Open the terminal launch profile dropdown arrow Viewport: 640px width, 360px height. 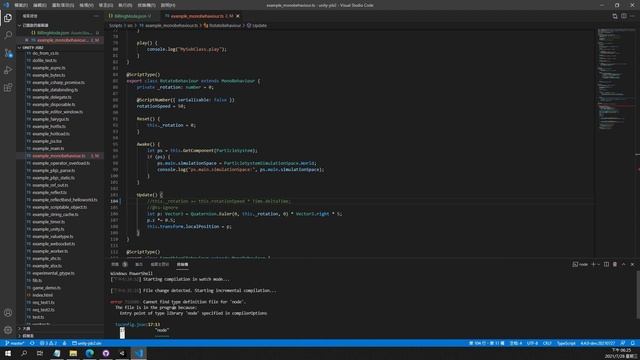click(598, 264)
